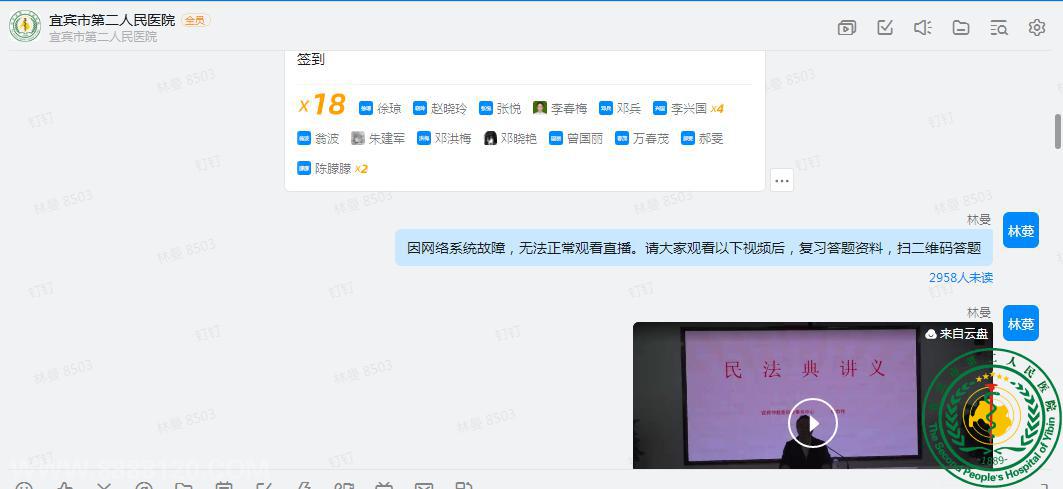
Task: Open the group files folder icon
Action: click(x=961, y=28)
